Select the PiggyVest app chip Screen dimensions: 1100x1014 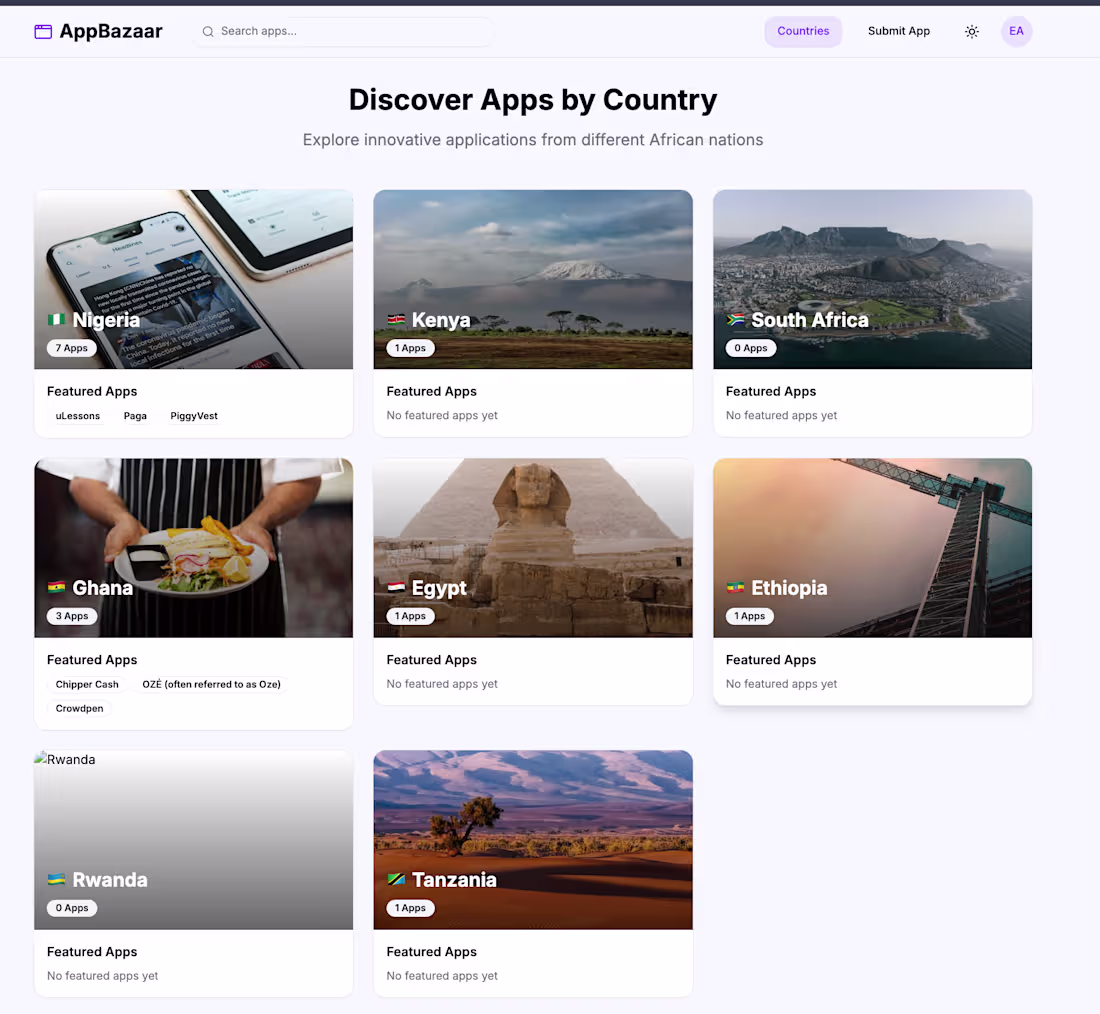coord(193,415)
